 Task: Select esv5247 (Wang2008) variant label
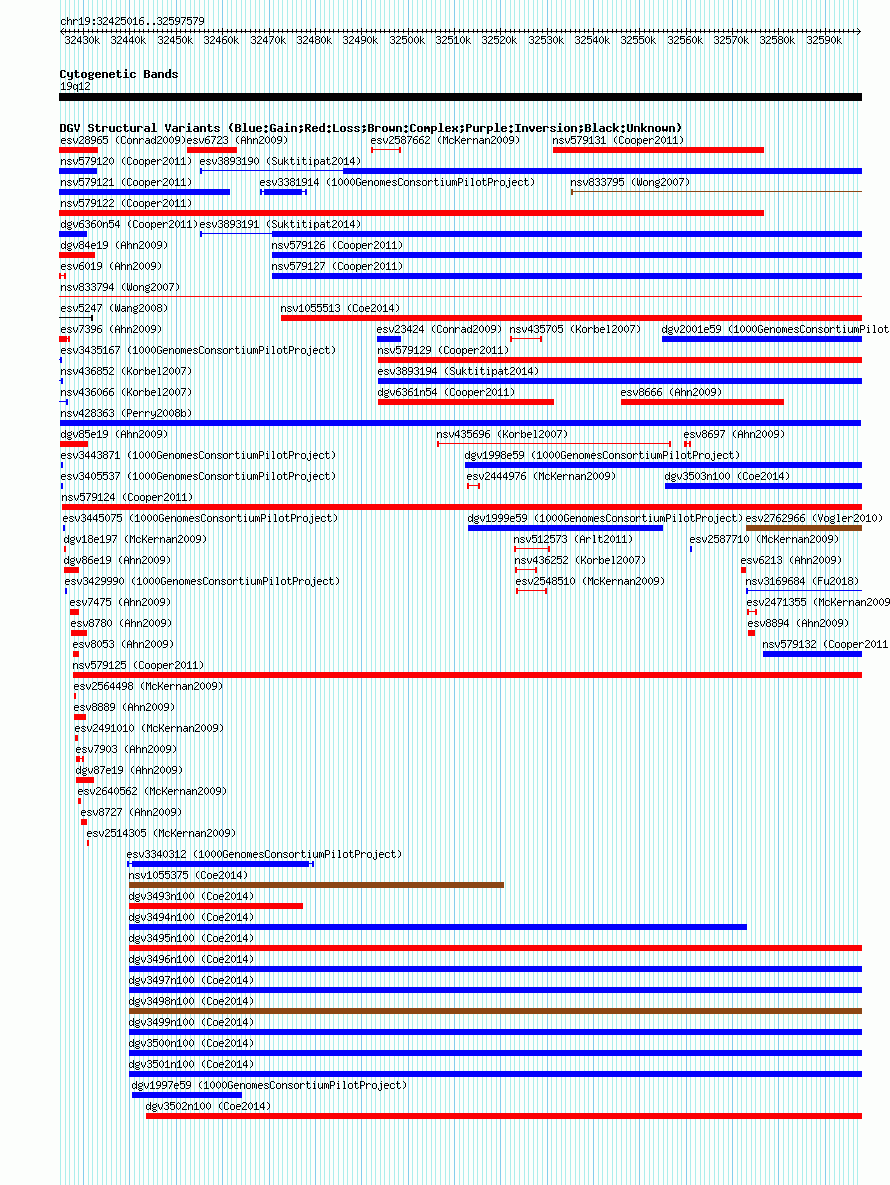pos(113,308)
